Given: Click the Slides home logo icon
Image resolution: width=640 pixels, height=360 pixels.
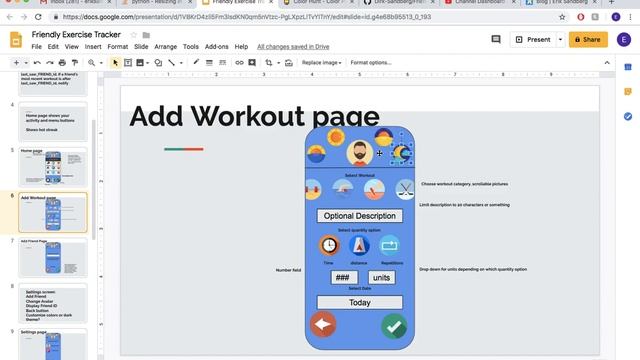Looking at the screenshot, I should [16, 40].
